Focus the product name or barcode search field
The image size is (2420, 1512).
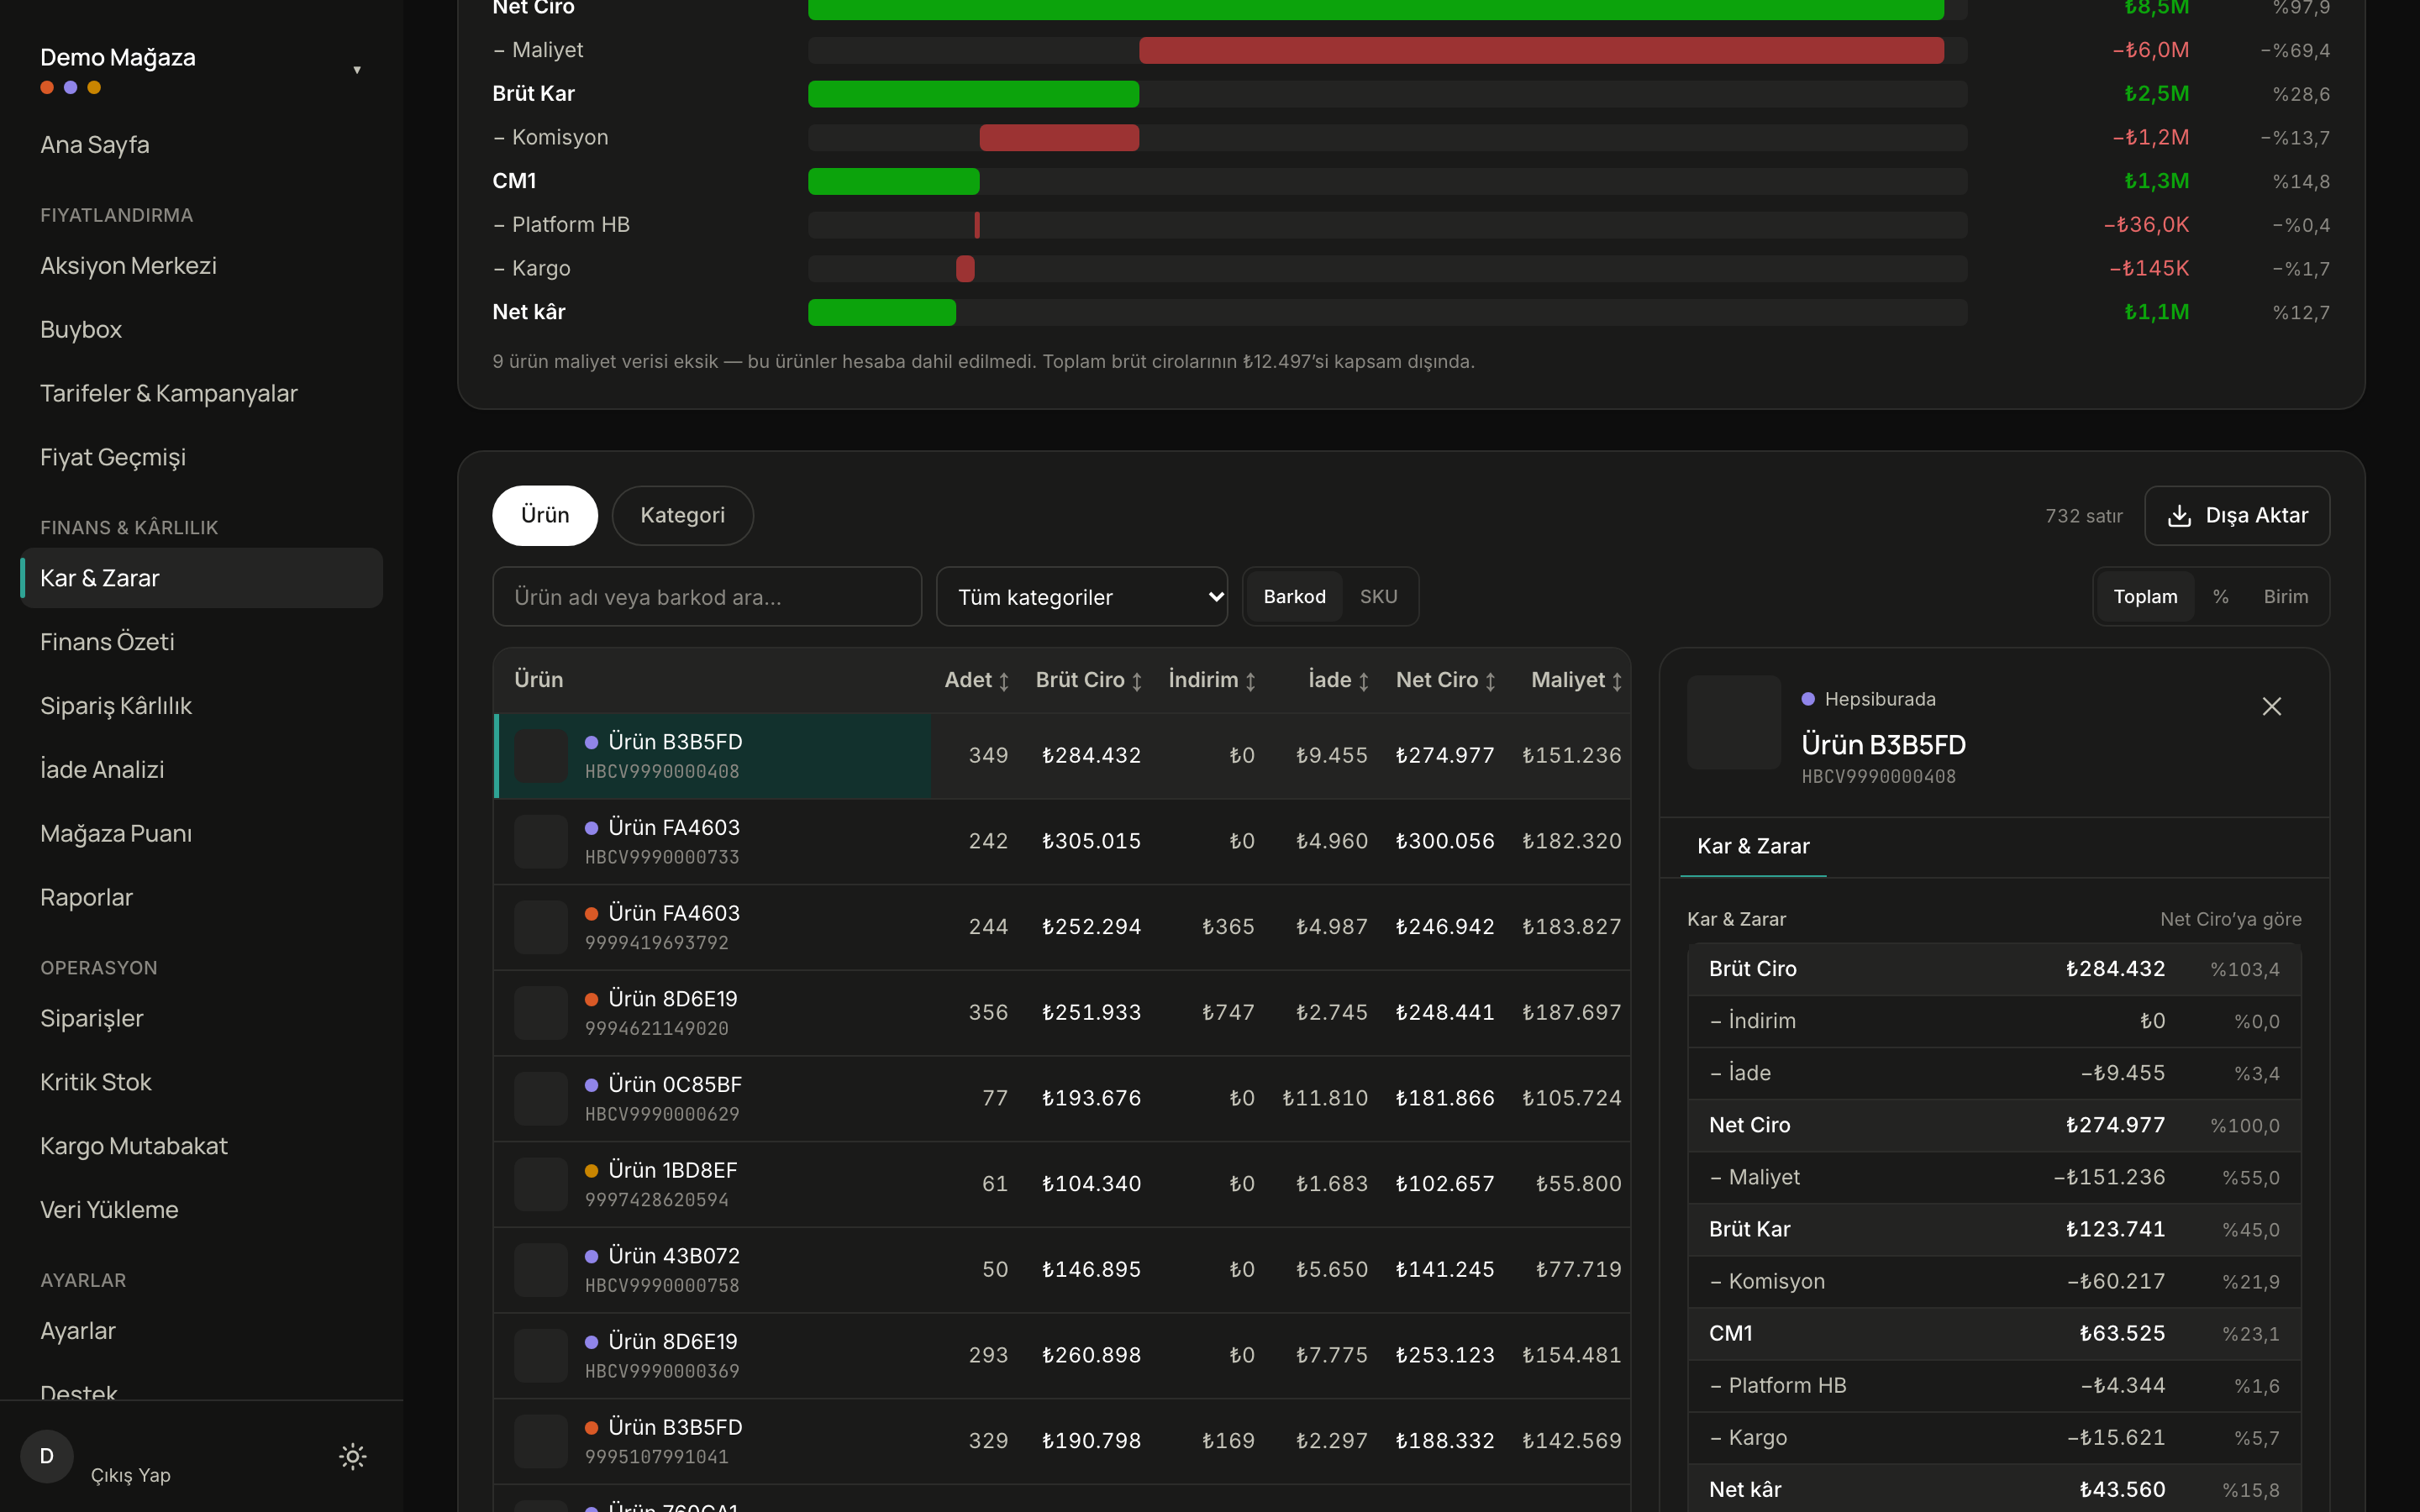click(x=707, y=597)
